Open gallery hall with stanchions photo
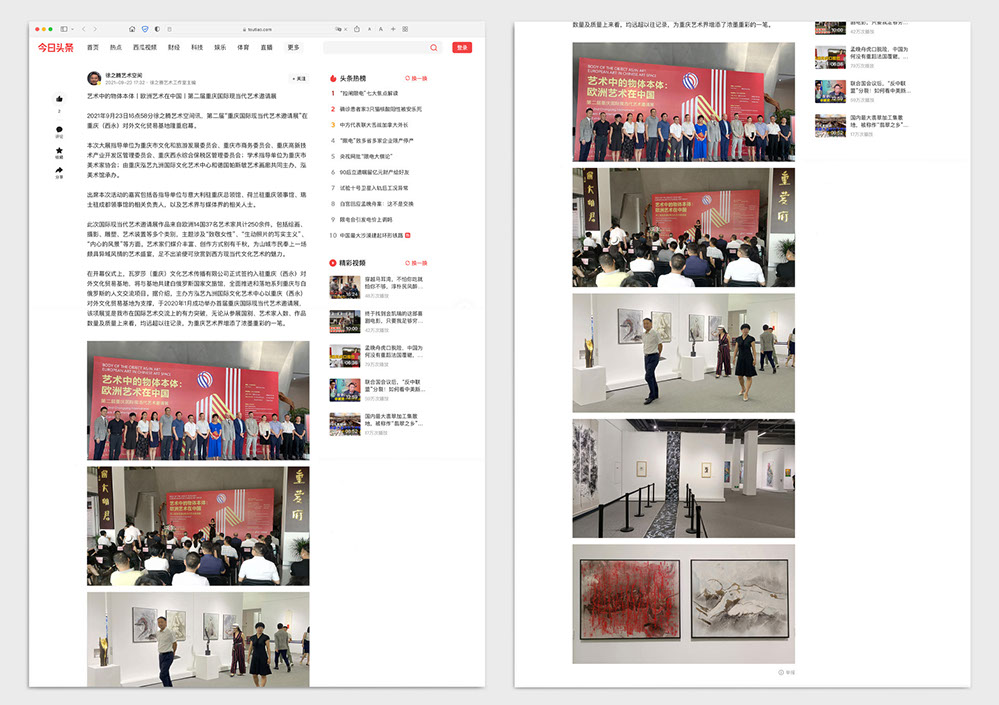The image size is (999, 705). (x=684, y=478)
